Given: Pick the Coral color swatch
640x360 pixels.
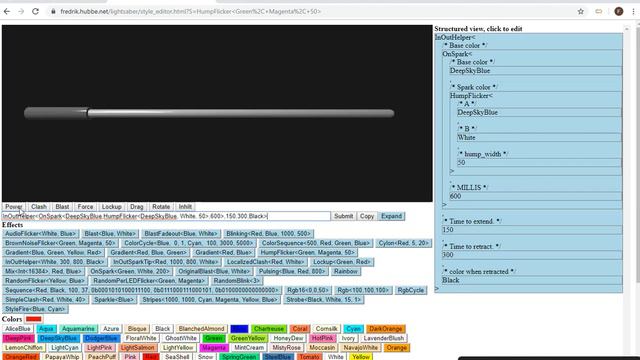Looking at the screenshot, I should (x=300, y=329).
